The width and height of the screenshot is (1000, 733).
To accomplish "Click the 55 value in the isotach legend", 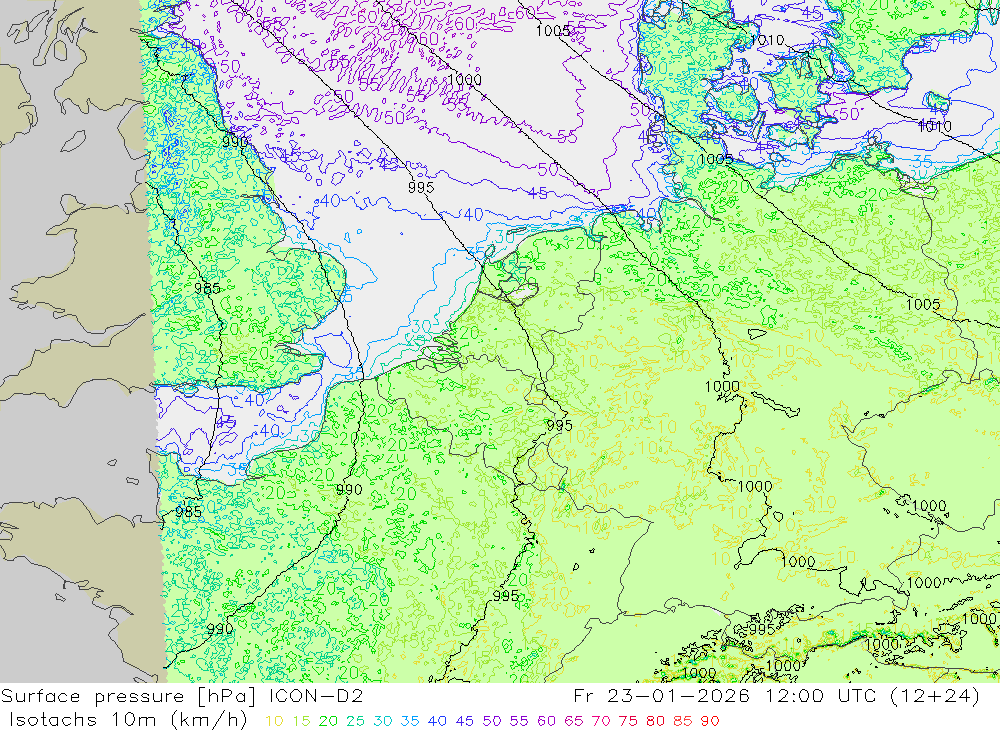I will pos(518,721).
